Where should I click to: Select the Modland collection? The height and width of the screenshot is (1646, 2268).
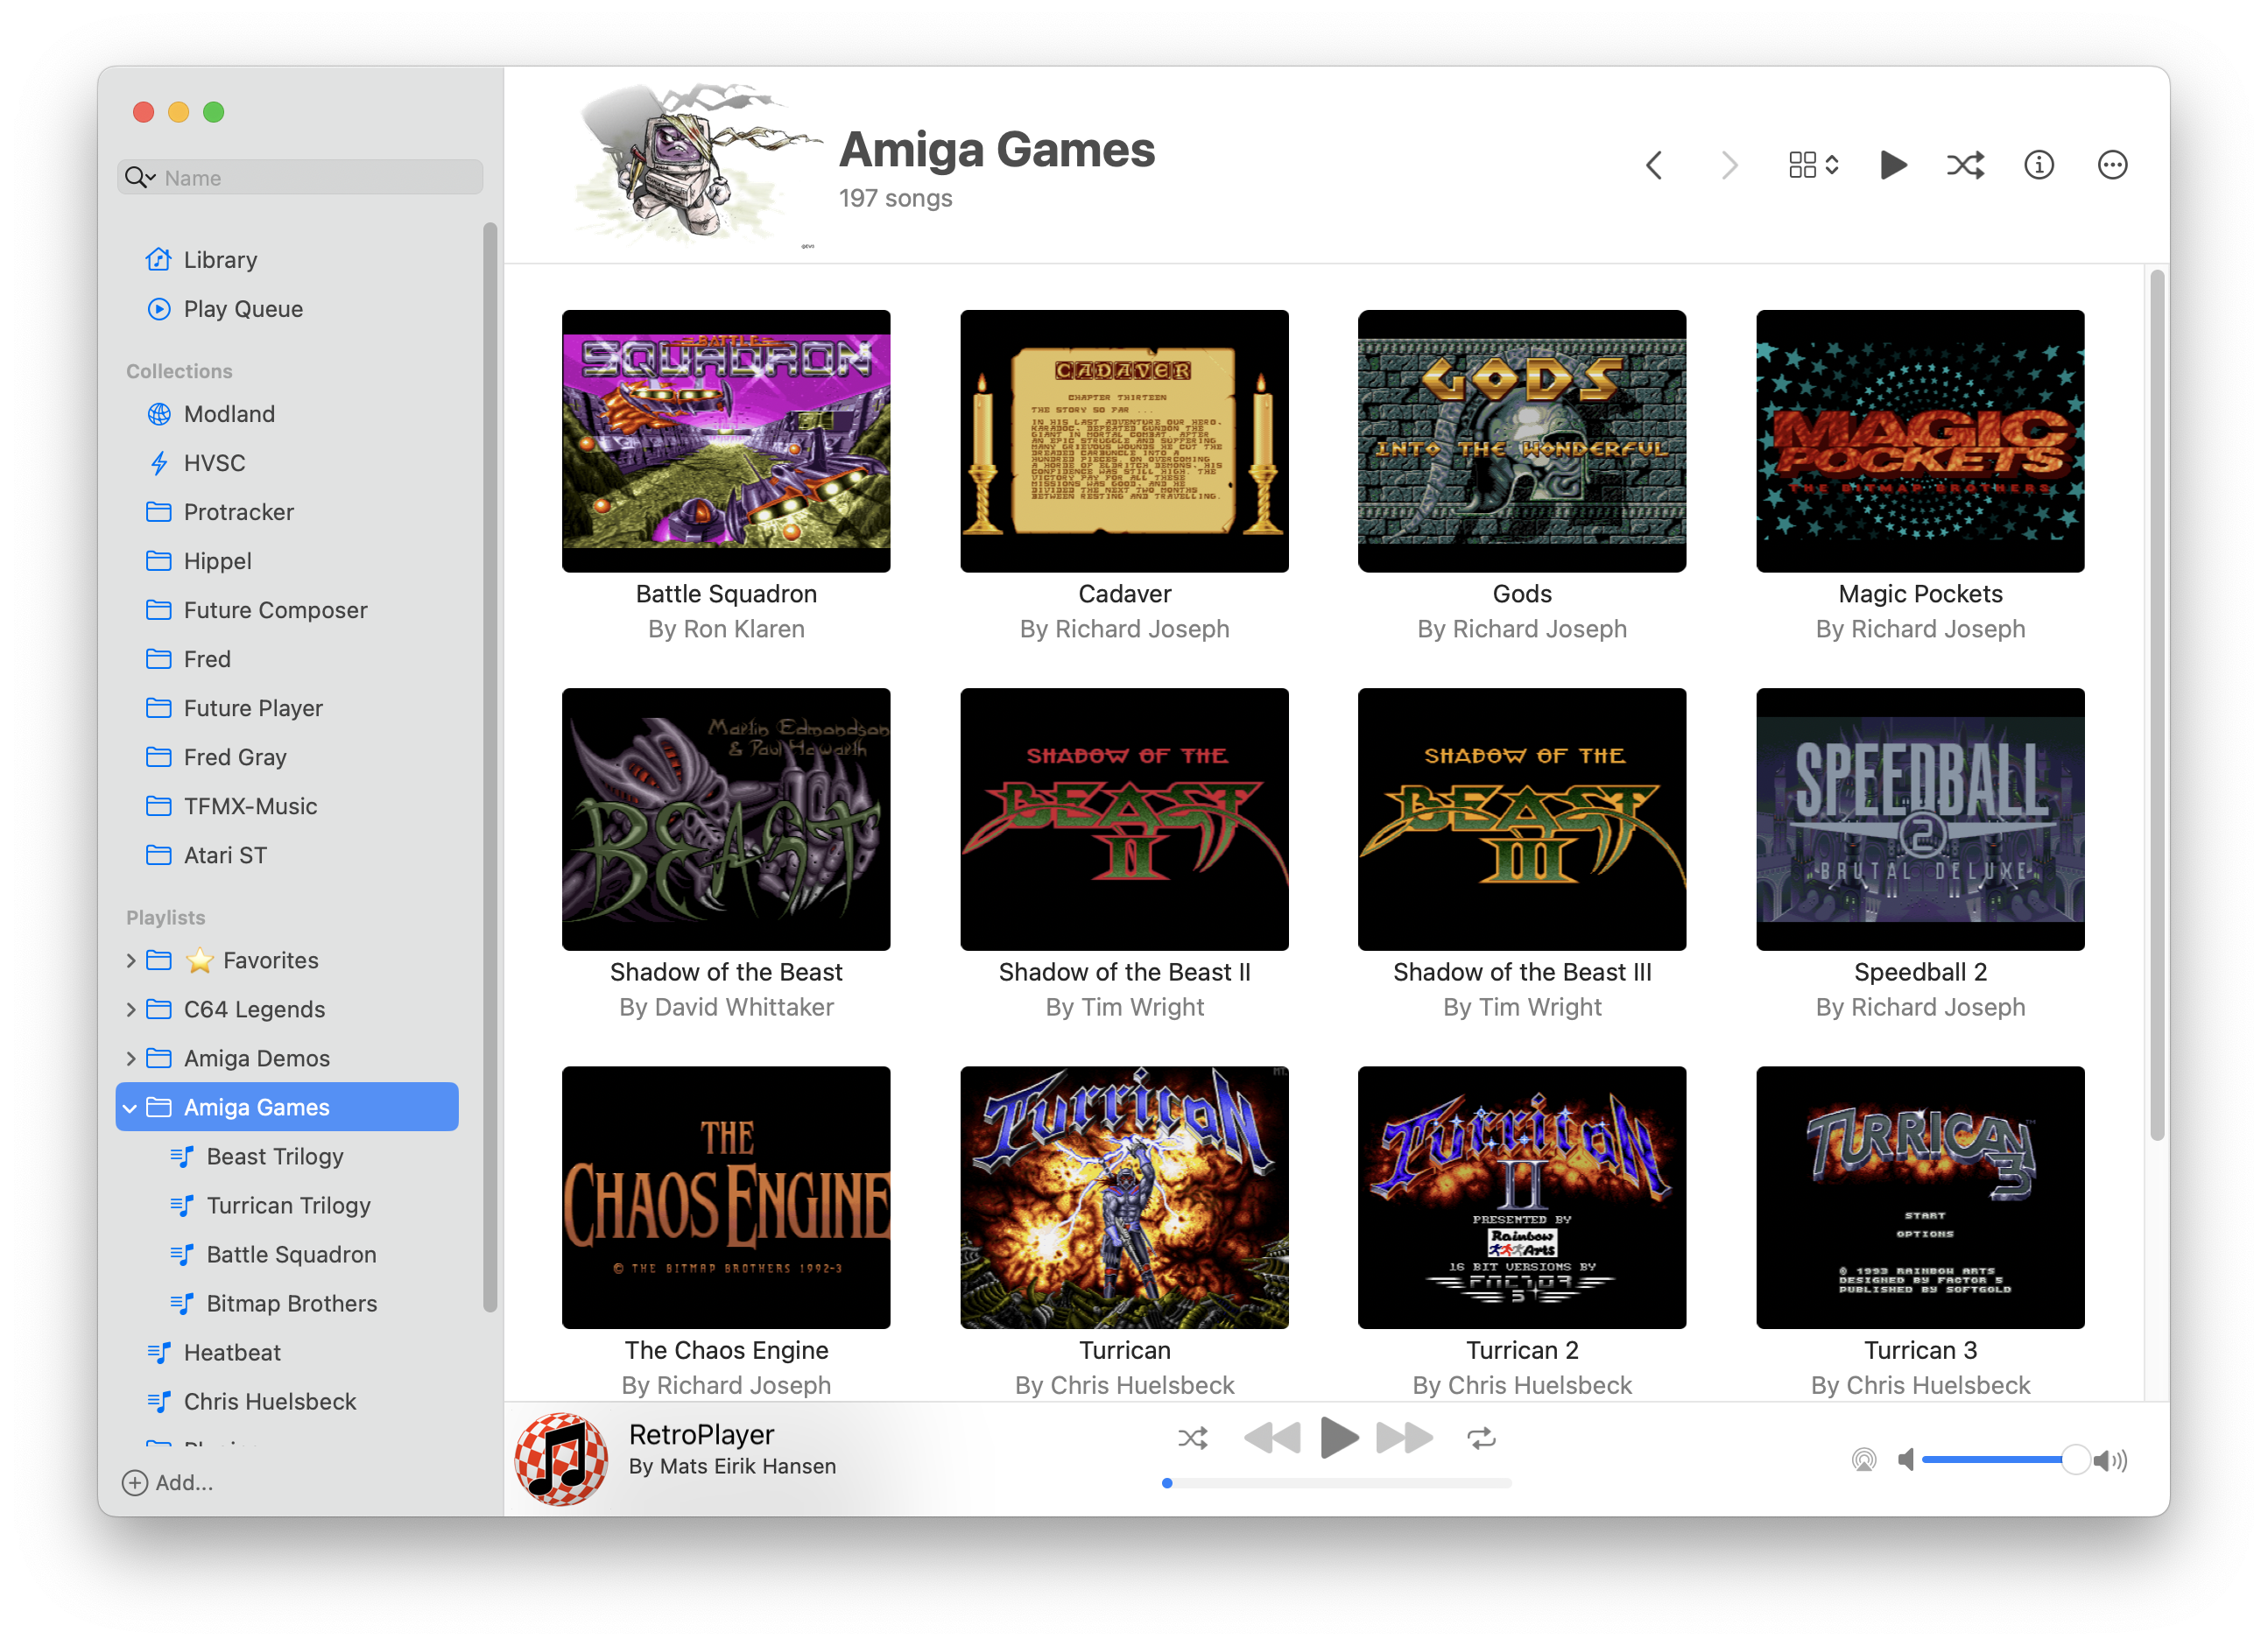[229, 414]
